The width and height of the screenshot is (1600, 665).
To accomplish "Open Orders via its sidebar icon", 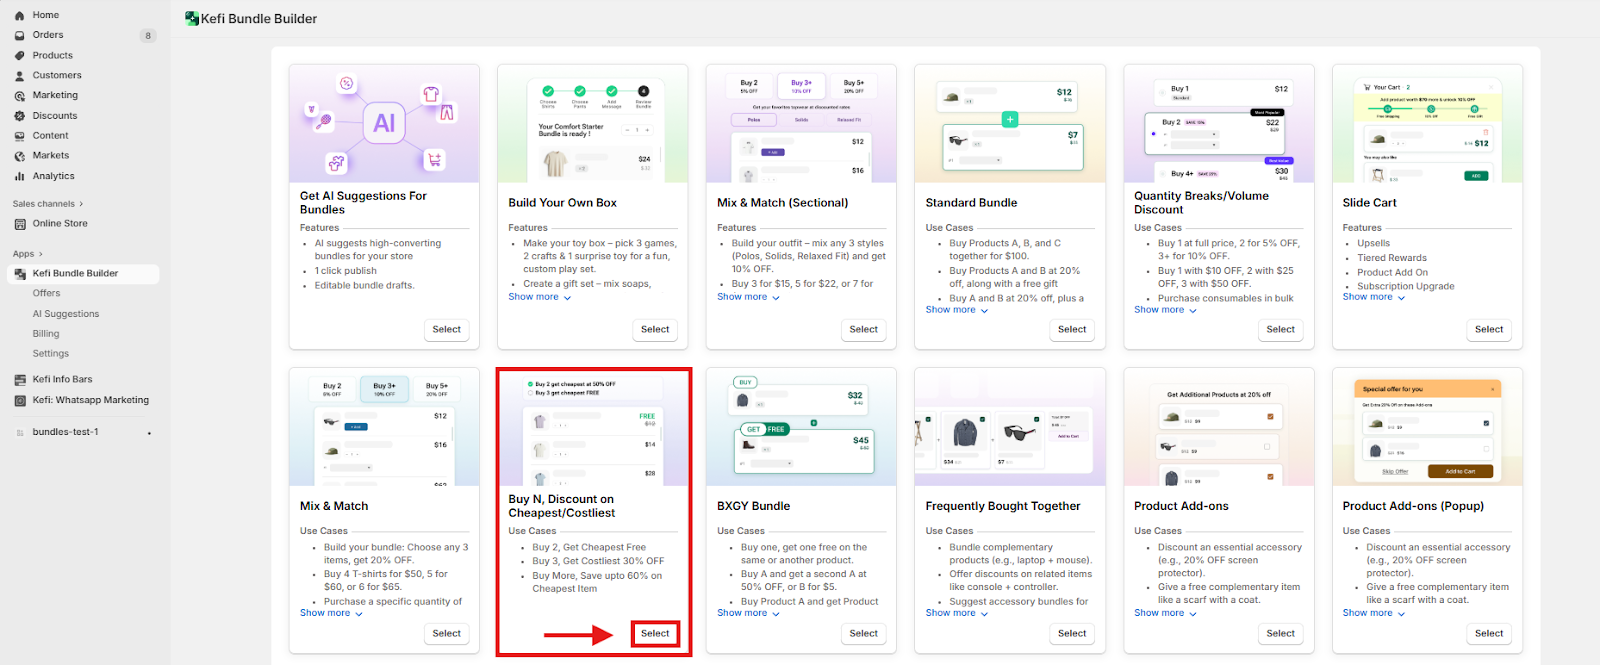I will 19,36.
